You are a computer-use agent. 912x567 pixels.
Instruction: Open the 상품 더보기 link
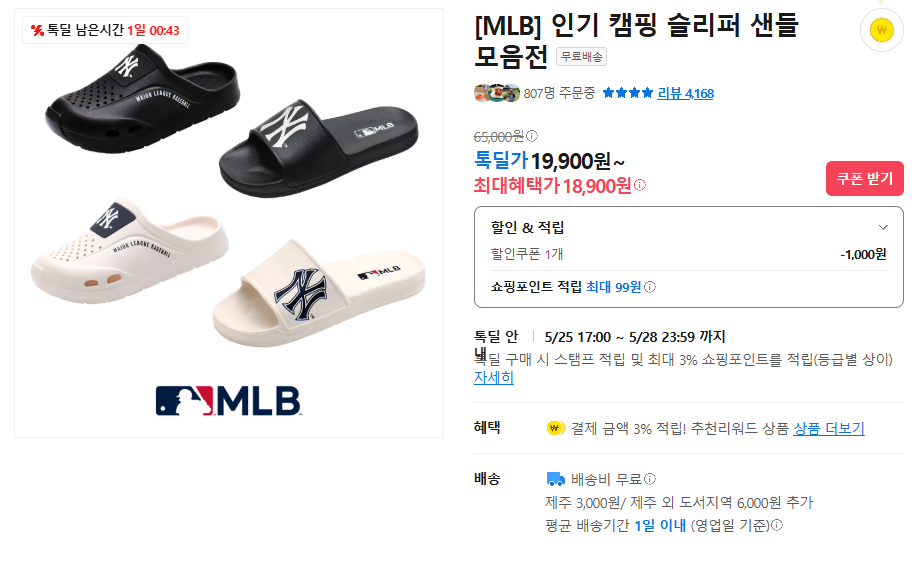pos(829,429)
